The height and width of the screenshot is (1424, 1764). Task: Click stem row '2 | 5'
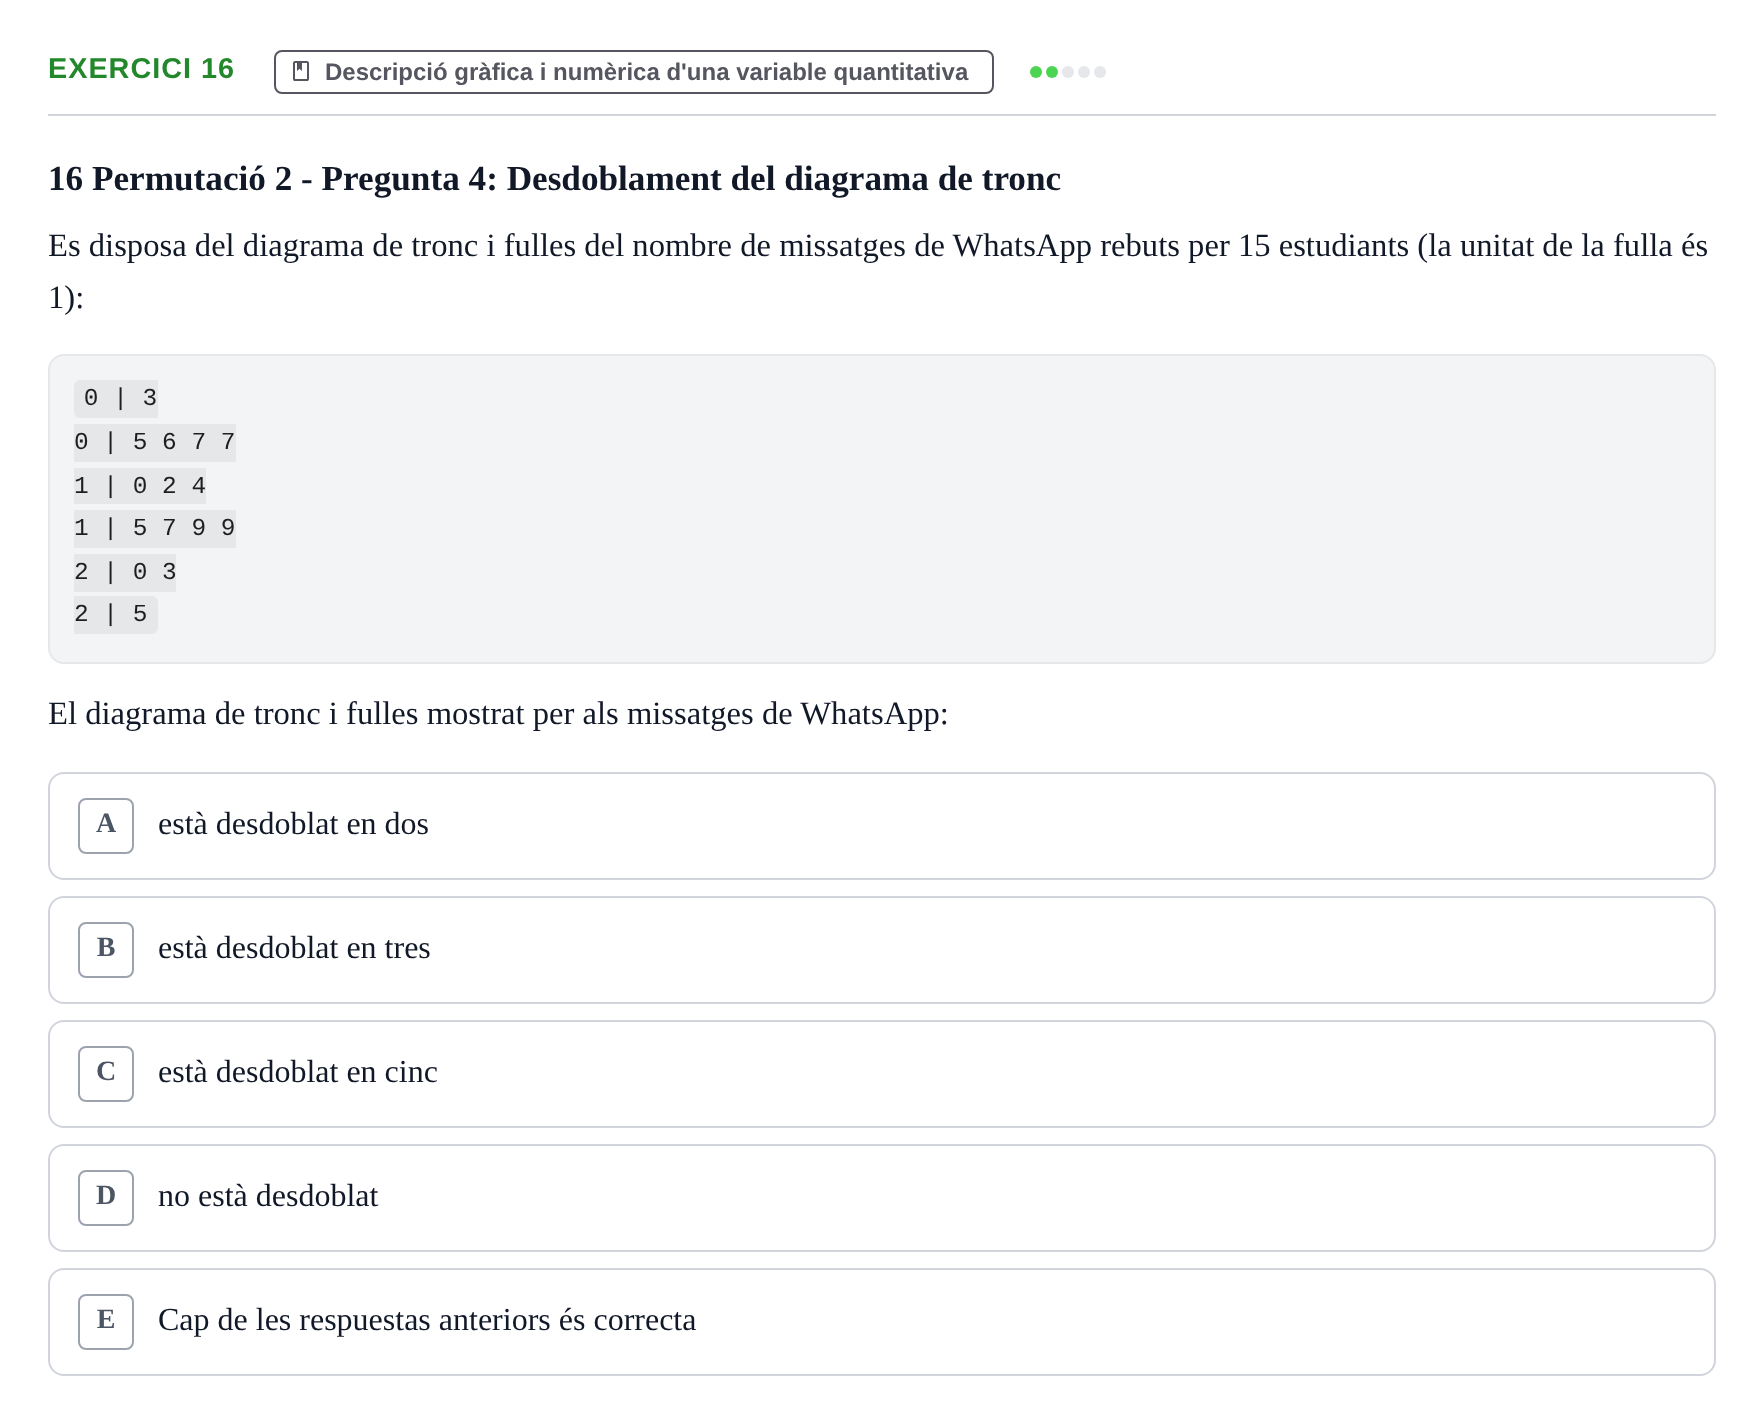click(116, 614)
